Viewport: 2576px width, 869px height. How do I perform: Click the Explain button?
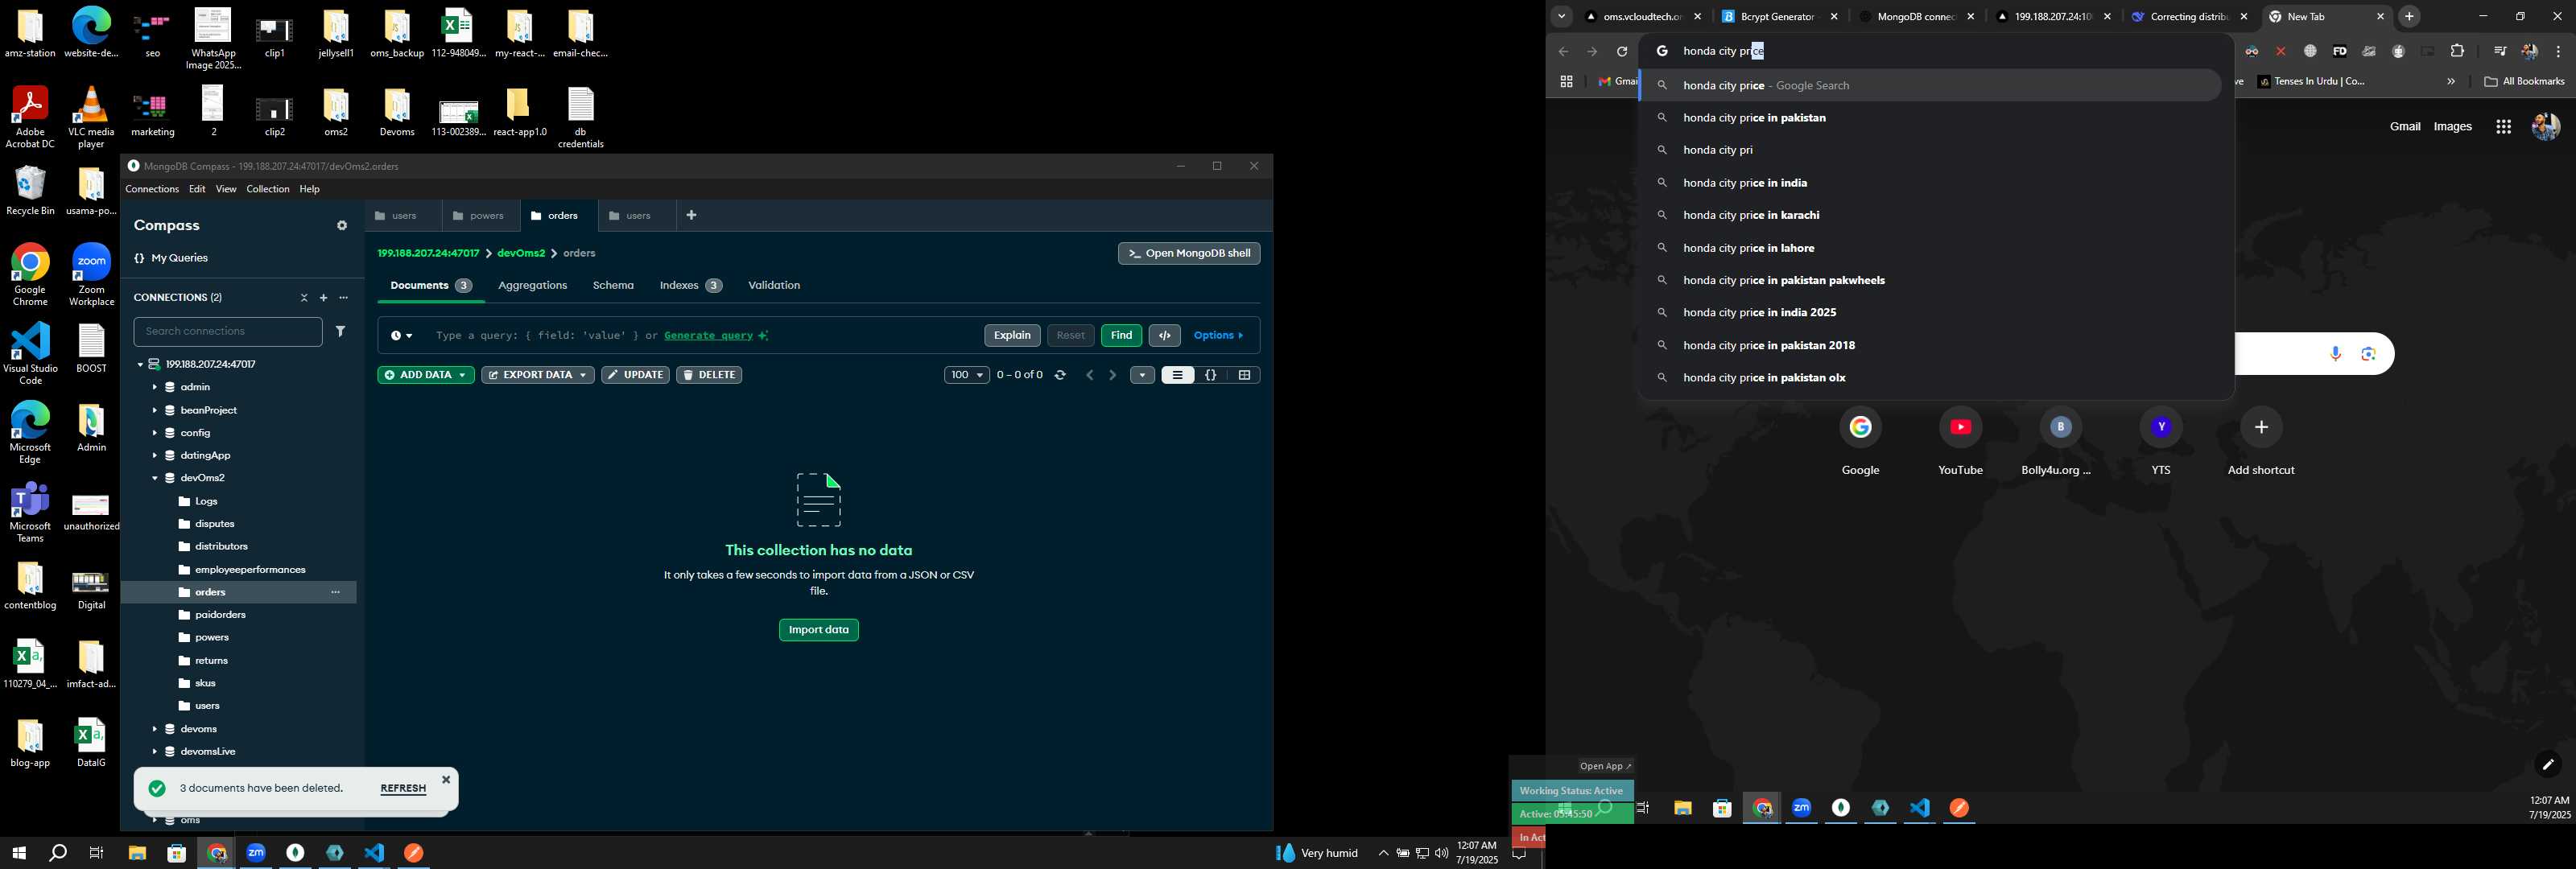[x=1012, y=336]
